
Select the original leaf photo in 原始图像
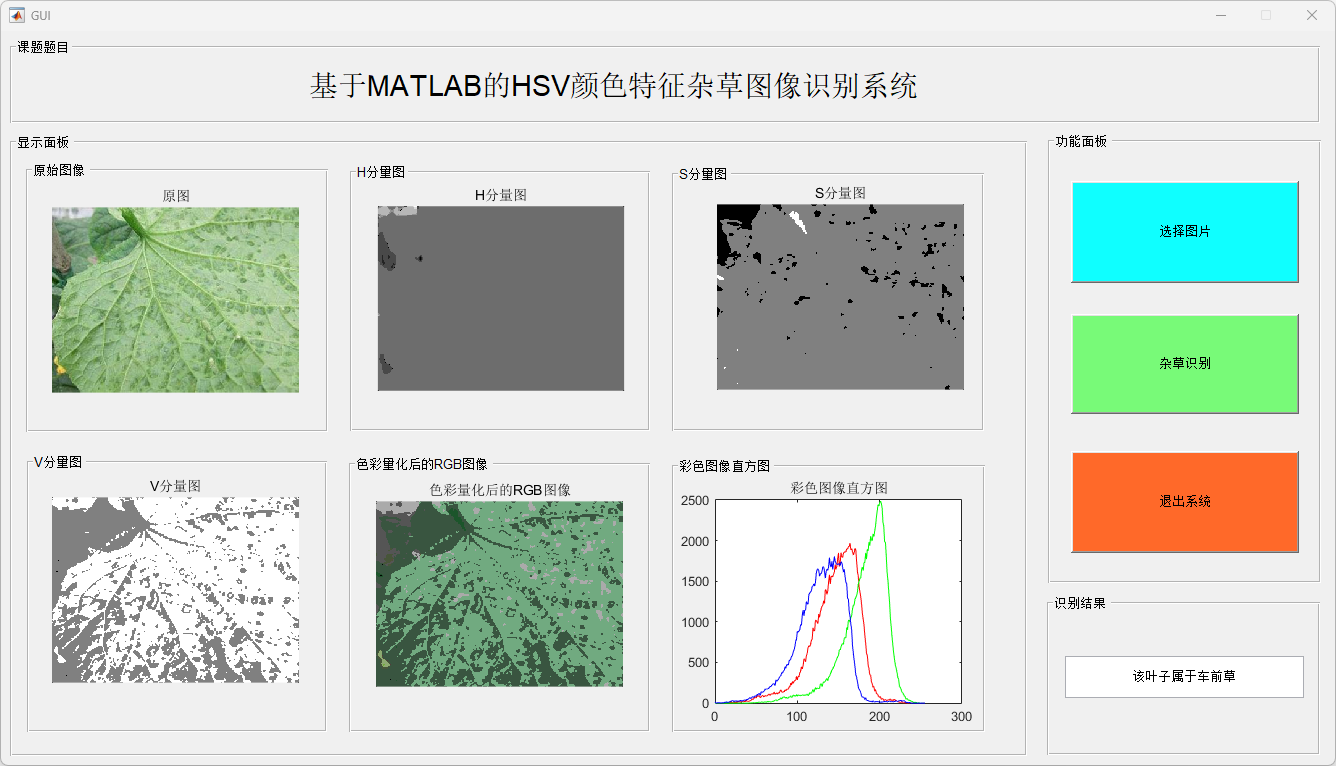[x=175, y=300]
